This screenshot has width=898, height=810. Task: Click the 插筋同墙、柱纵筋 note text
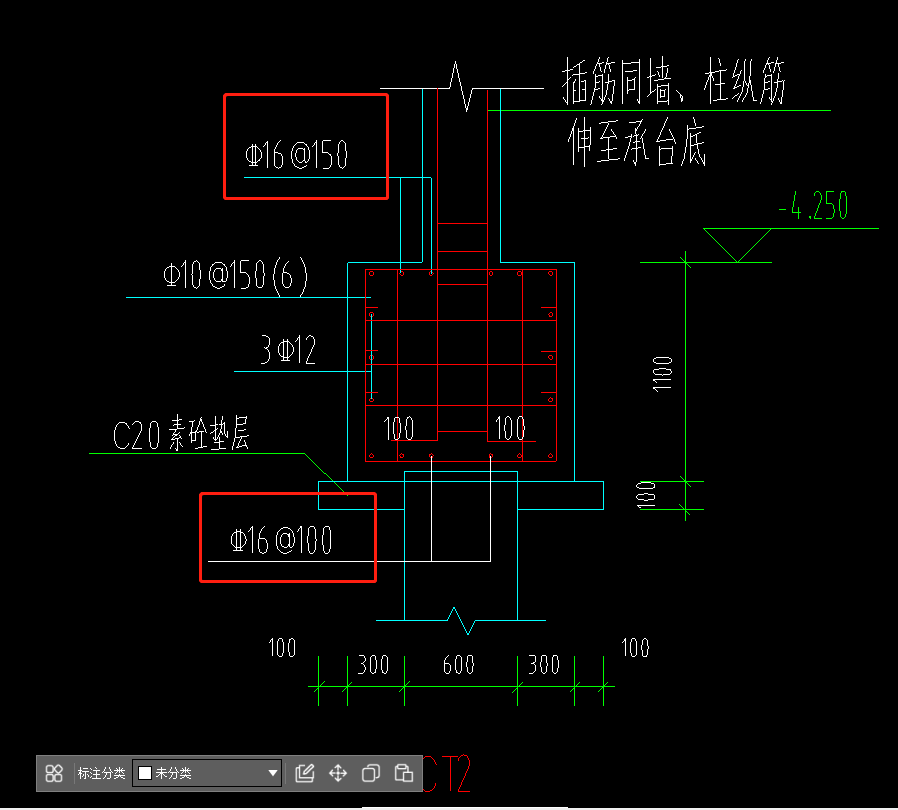[x=673, y=81]
